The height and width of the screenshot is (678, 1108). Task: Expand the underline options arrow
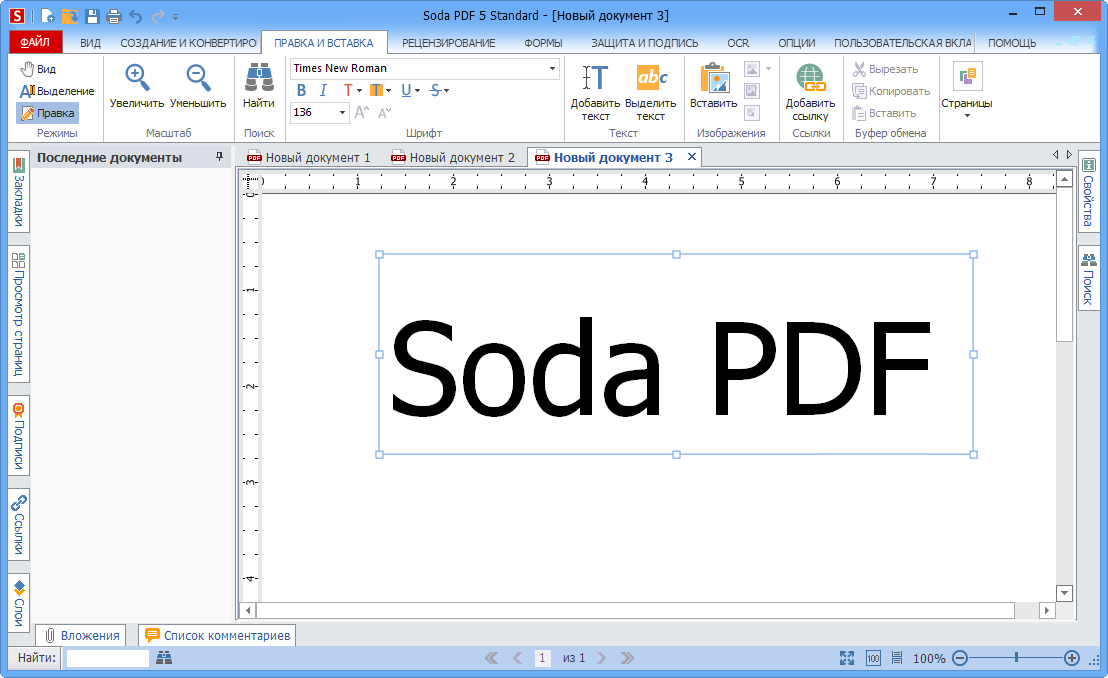click(417, 90)
